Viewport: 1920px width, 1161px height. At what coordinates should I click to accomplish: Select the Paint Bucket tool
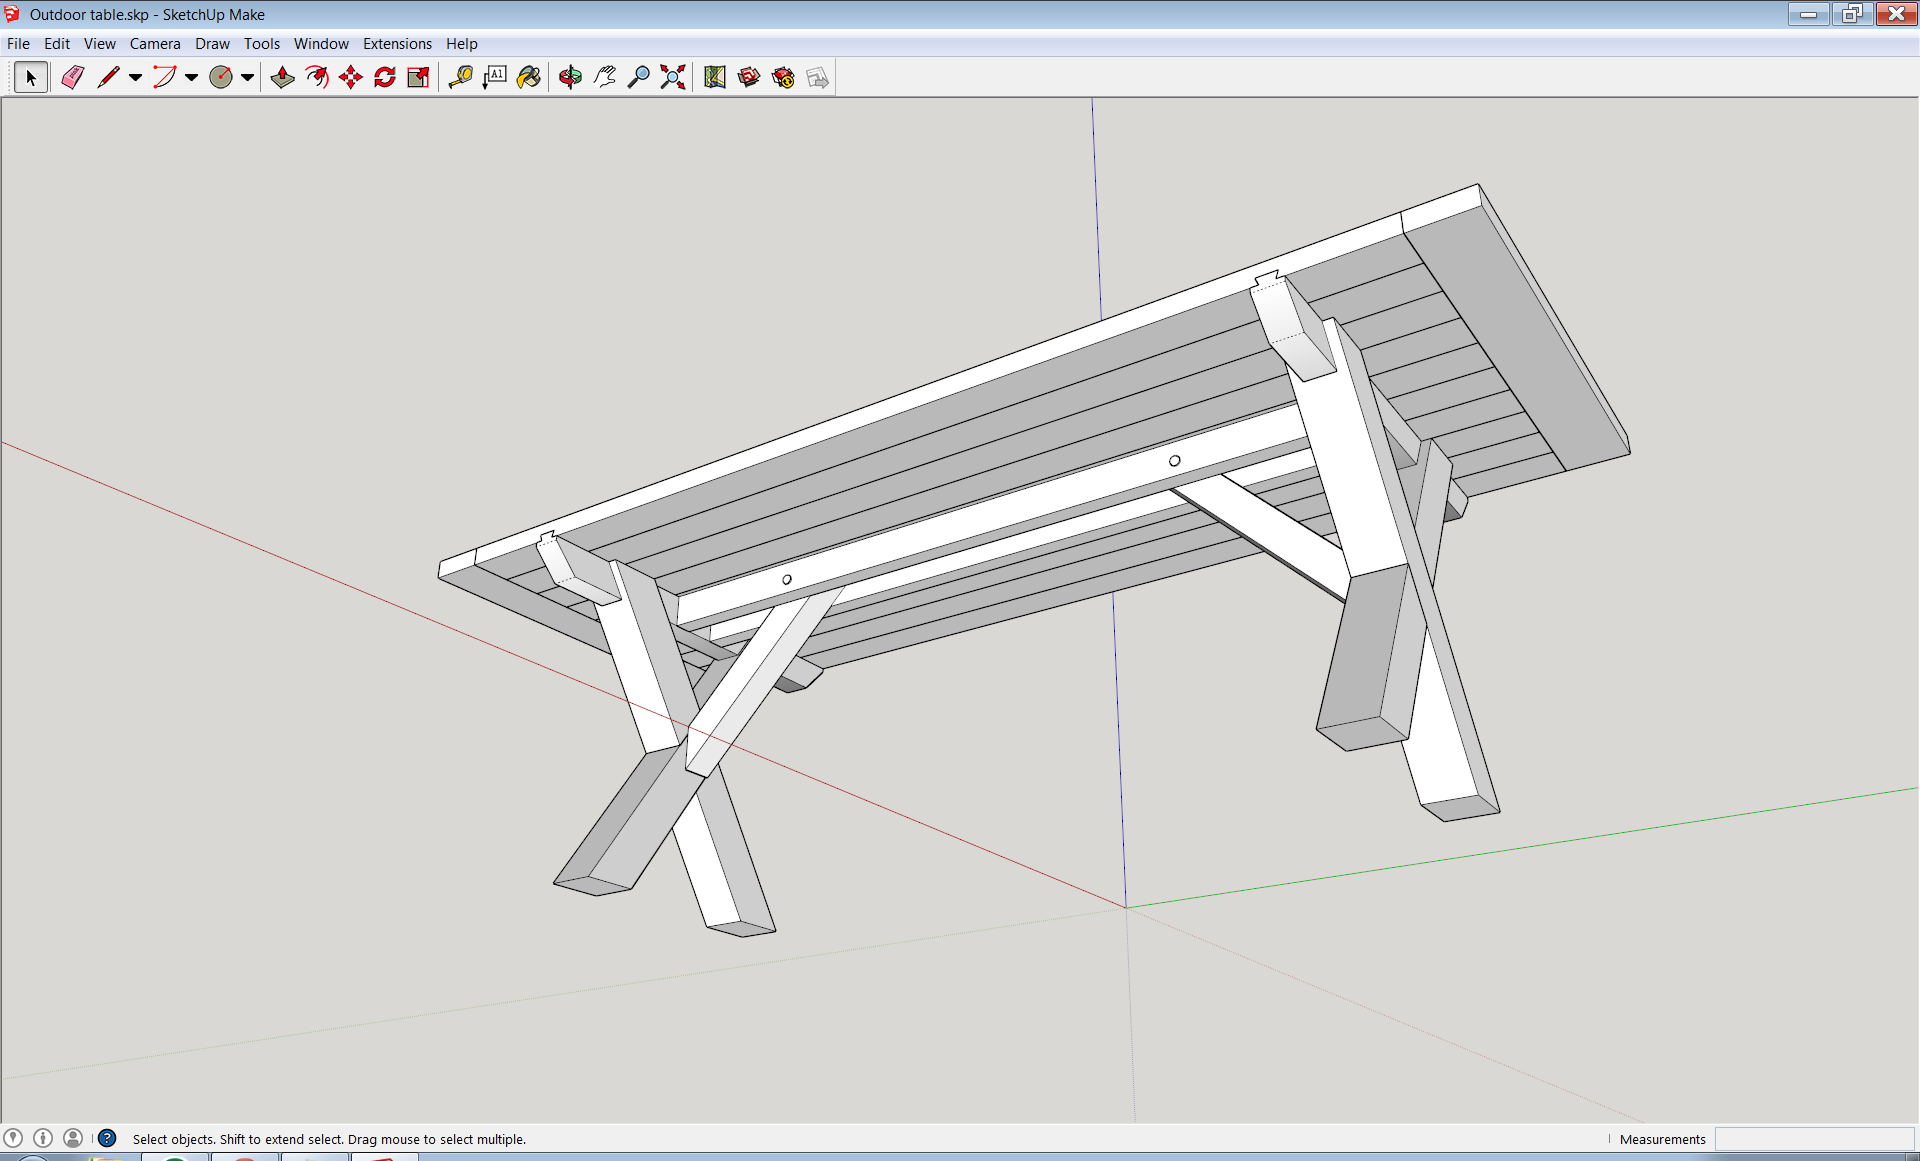click(x=529, y=77)
